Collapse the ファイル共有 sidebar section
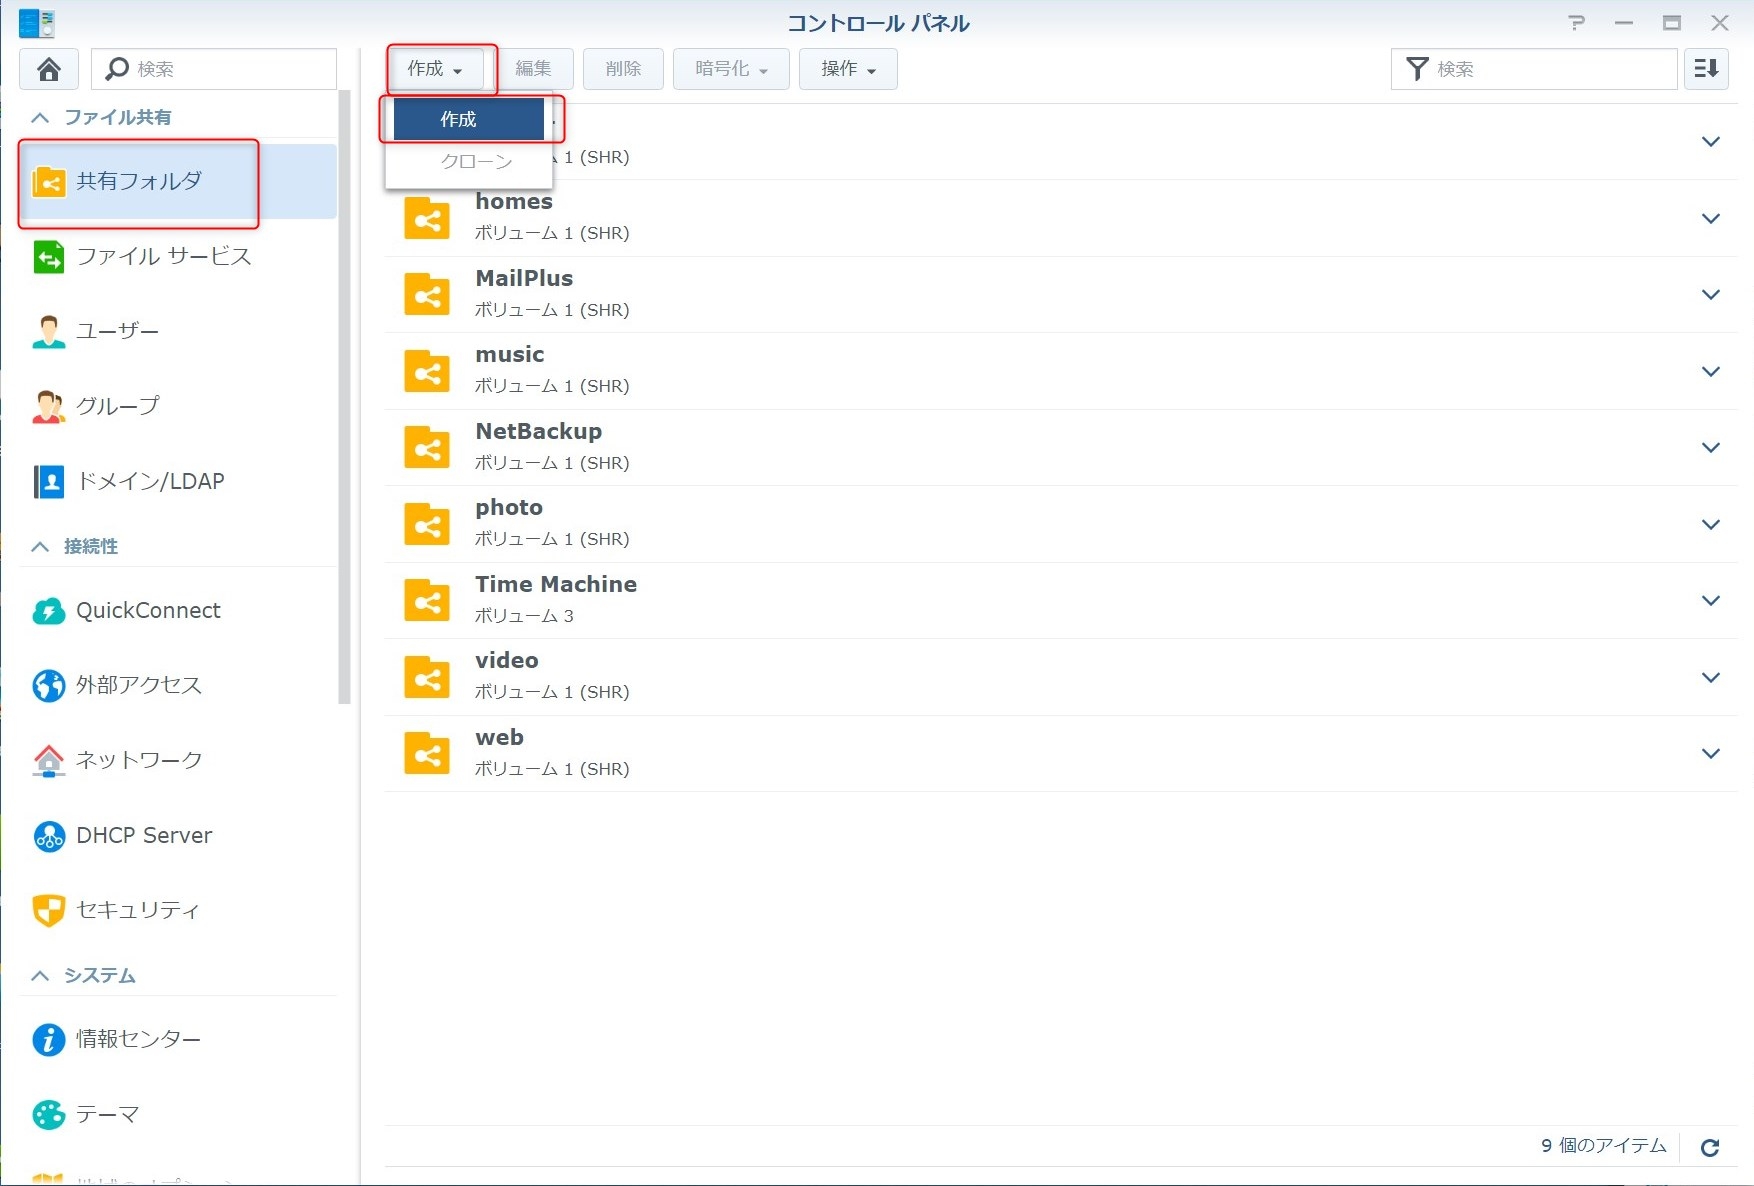This screenshot has height=1186, width=1754. 40,118
